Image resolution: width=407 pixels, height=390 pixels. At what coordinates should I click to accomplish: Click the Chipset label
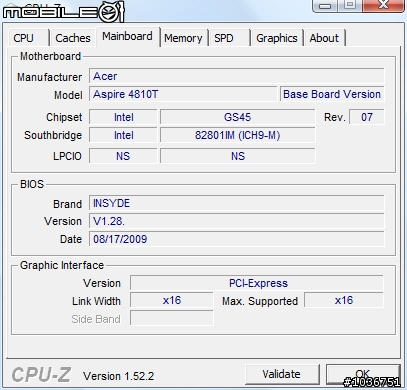64,117
